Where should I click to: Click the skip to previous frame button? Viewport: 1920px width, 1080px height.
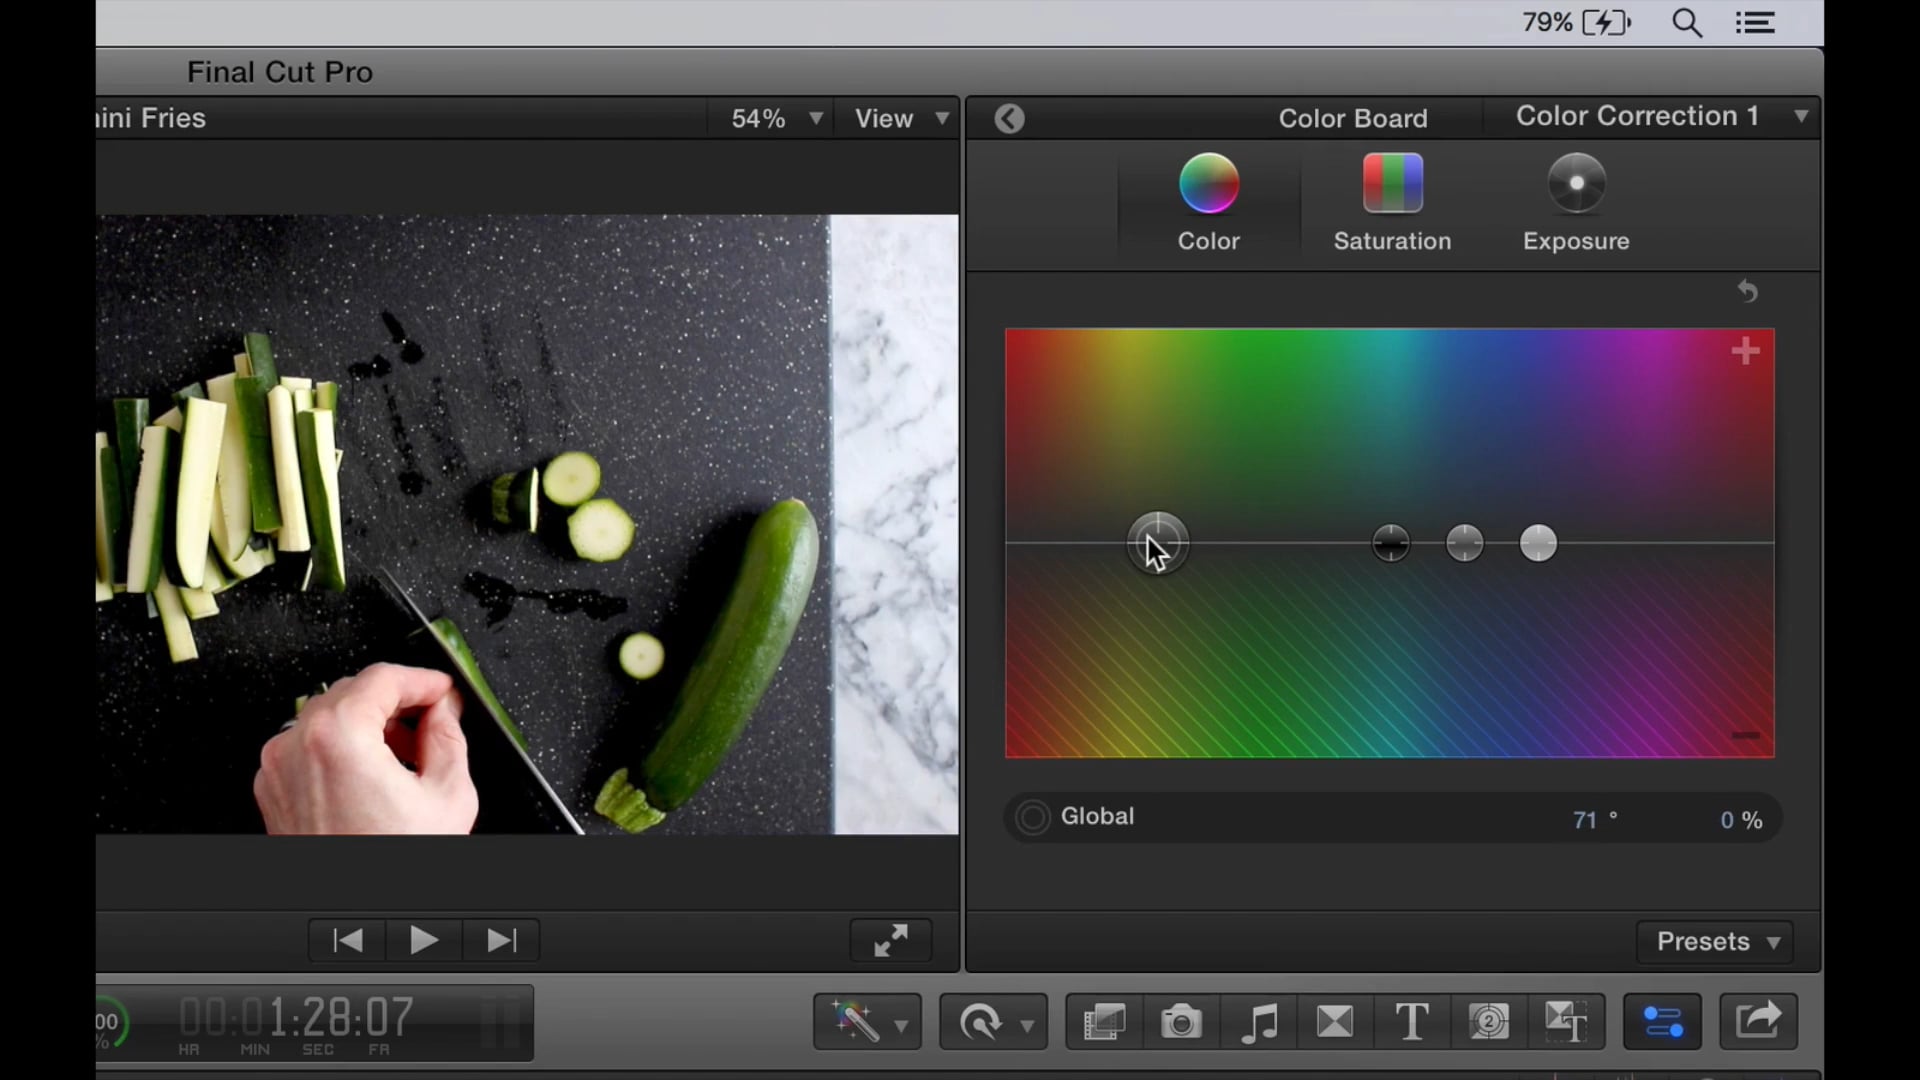347,940
